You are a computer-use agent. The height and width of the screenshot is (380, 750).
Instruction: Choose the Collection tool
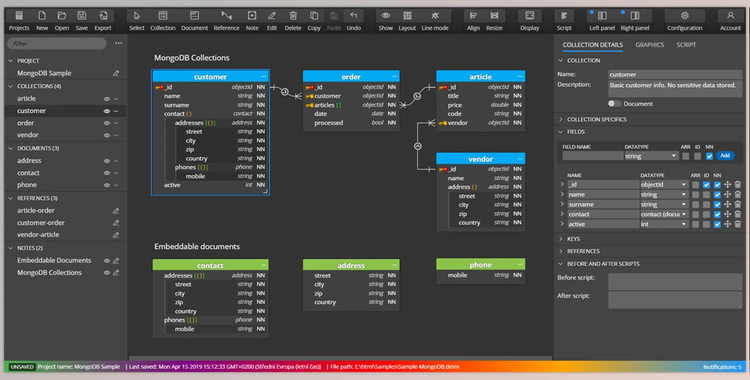[163, 21]
